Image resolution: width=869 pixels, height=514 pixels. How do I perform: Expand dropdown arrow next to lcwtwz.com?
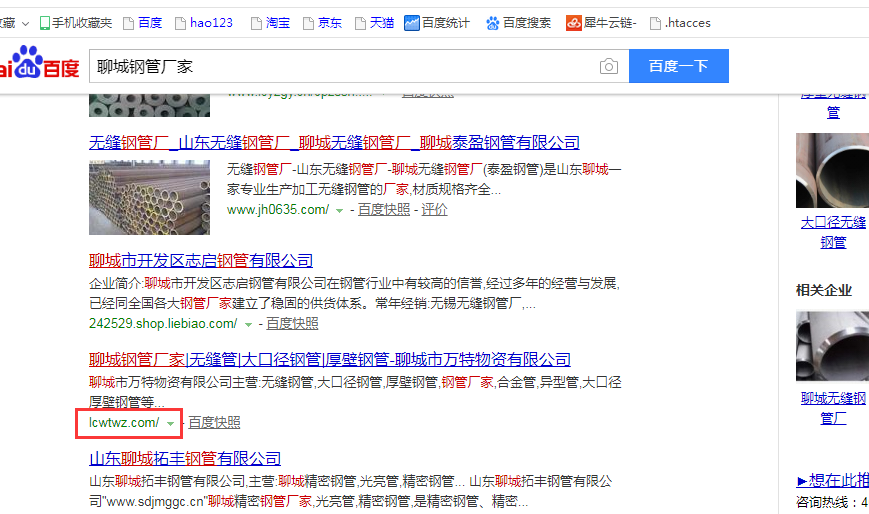(x=171, y=424)
